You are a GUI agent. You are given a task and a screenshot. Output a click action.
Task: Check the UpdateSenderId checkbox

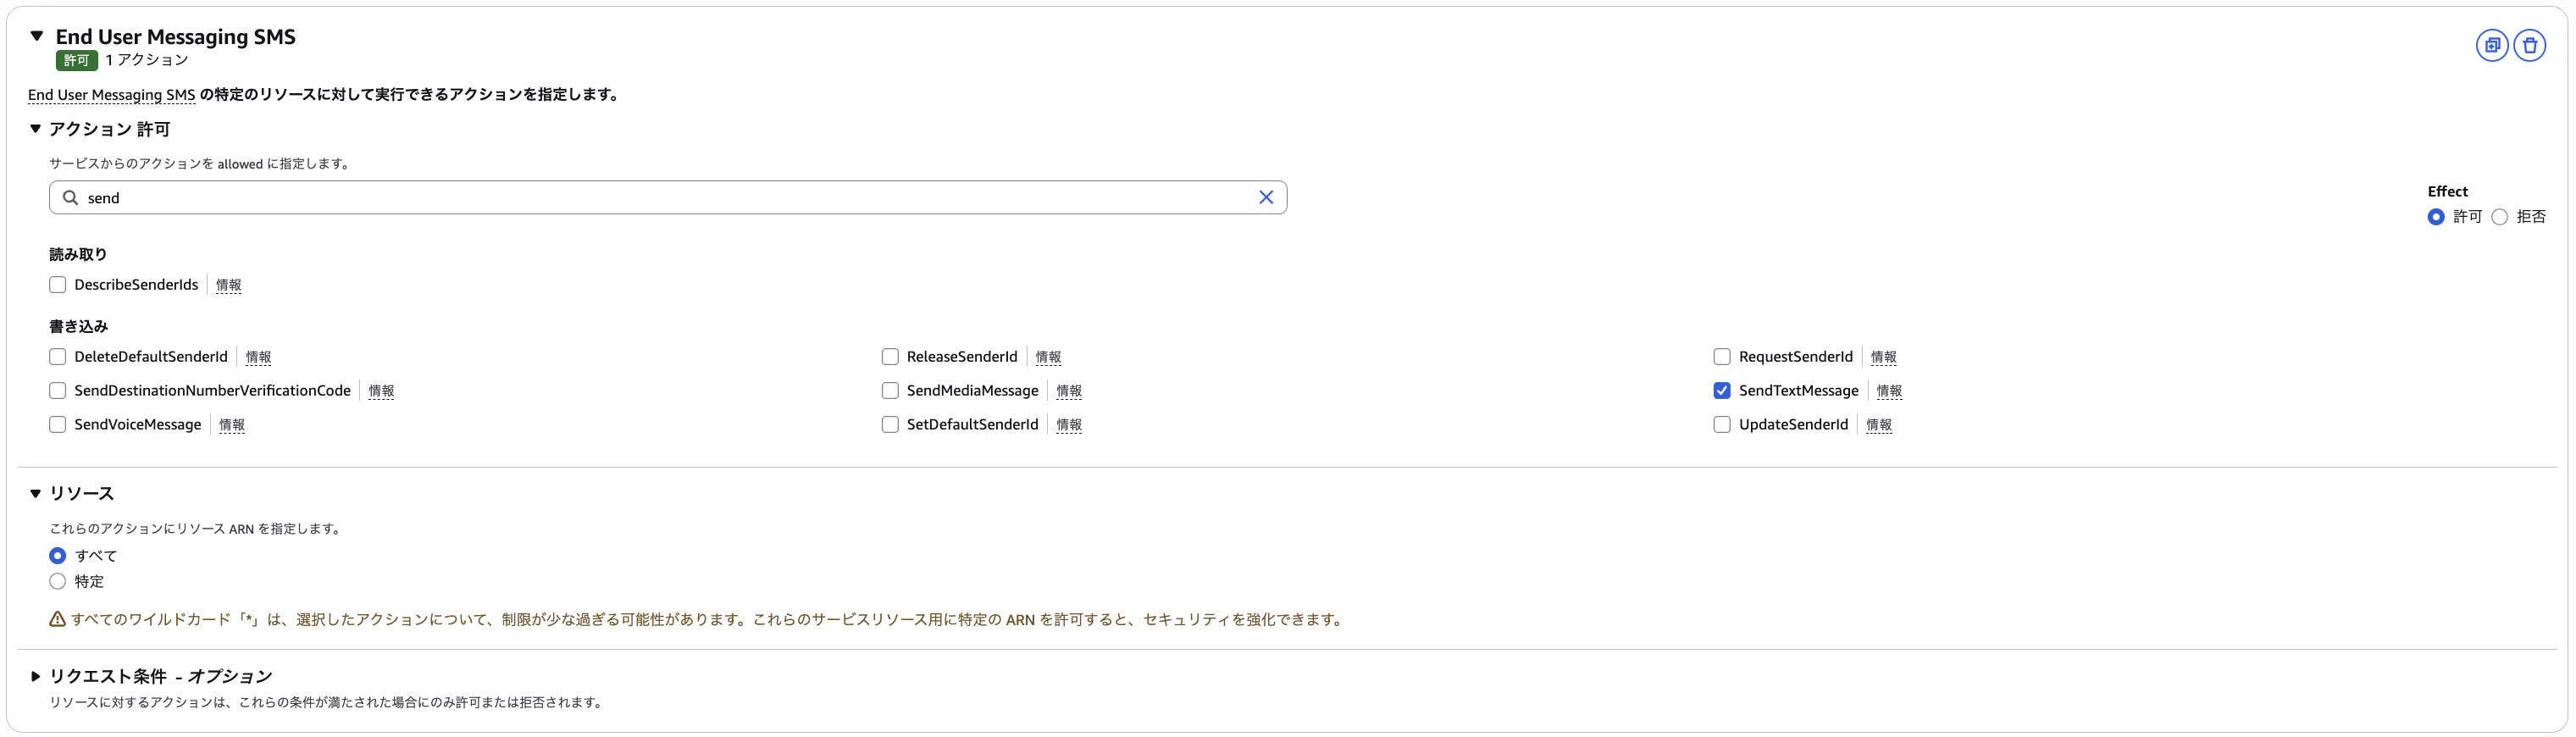coord(1722,425)
